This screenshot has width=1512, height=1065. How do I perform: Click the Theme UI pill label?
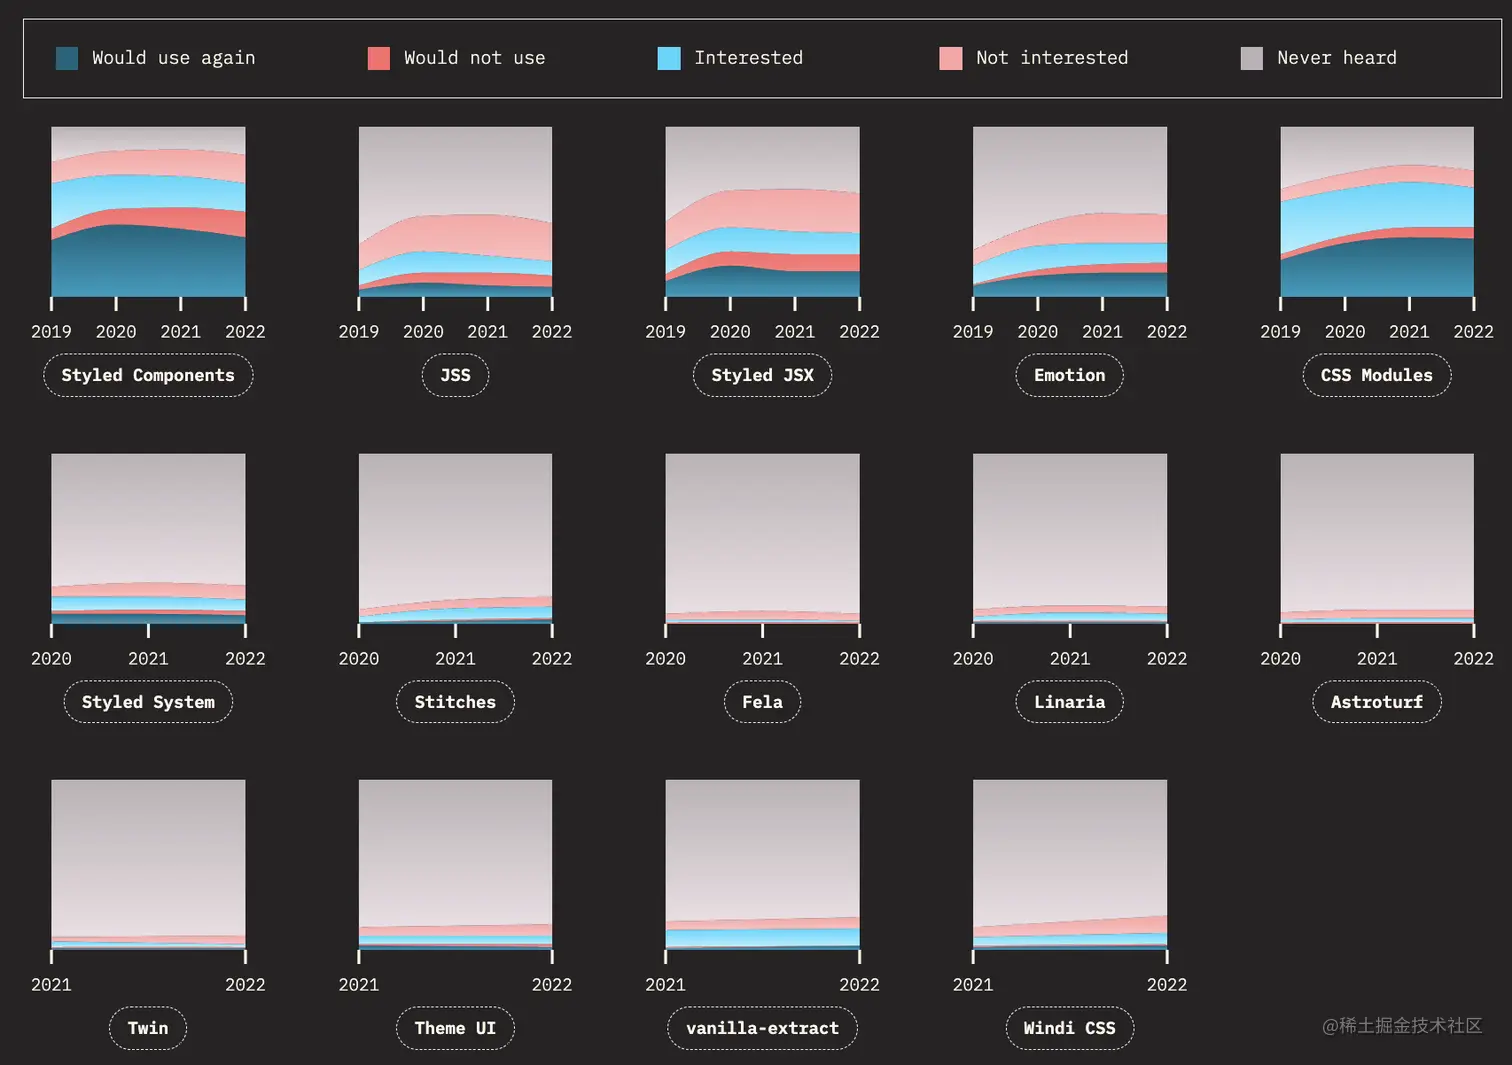pyautogui.click(x=455, y=1028)
